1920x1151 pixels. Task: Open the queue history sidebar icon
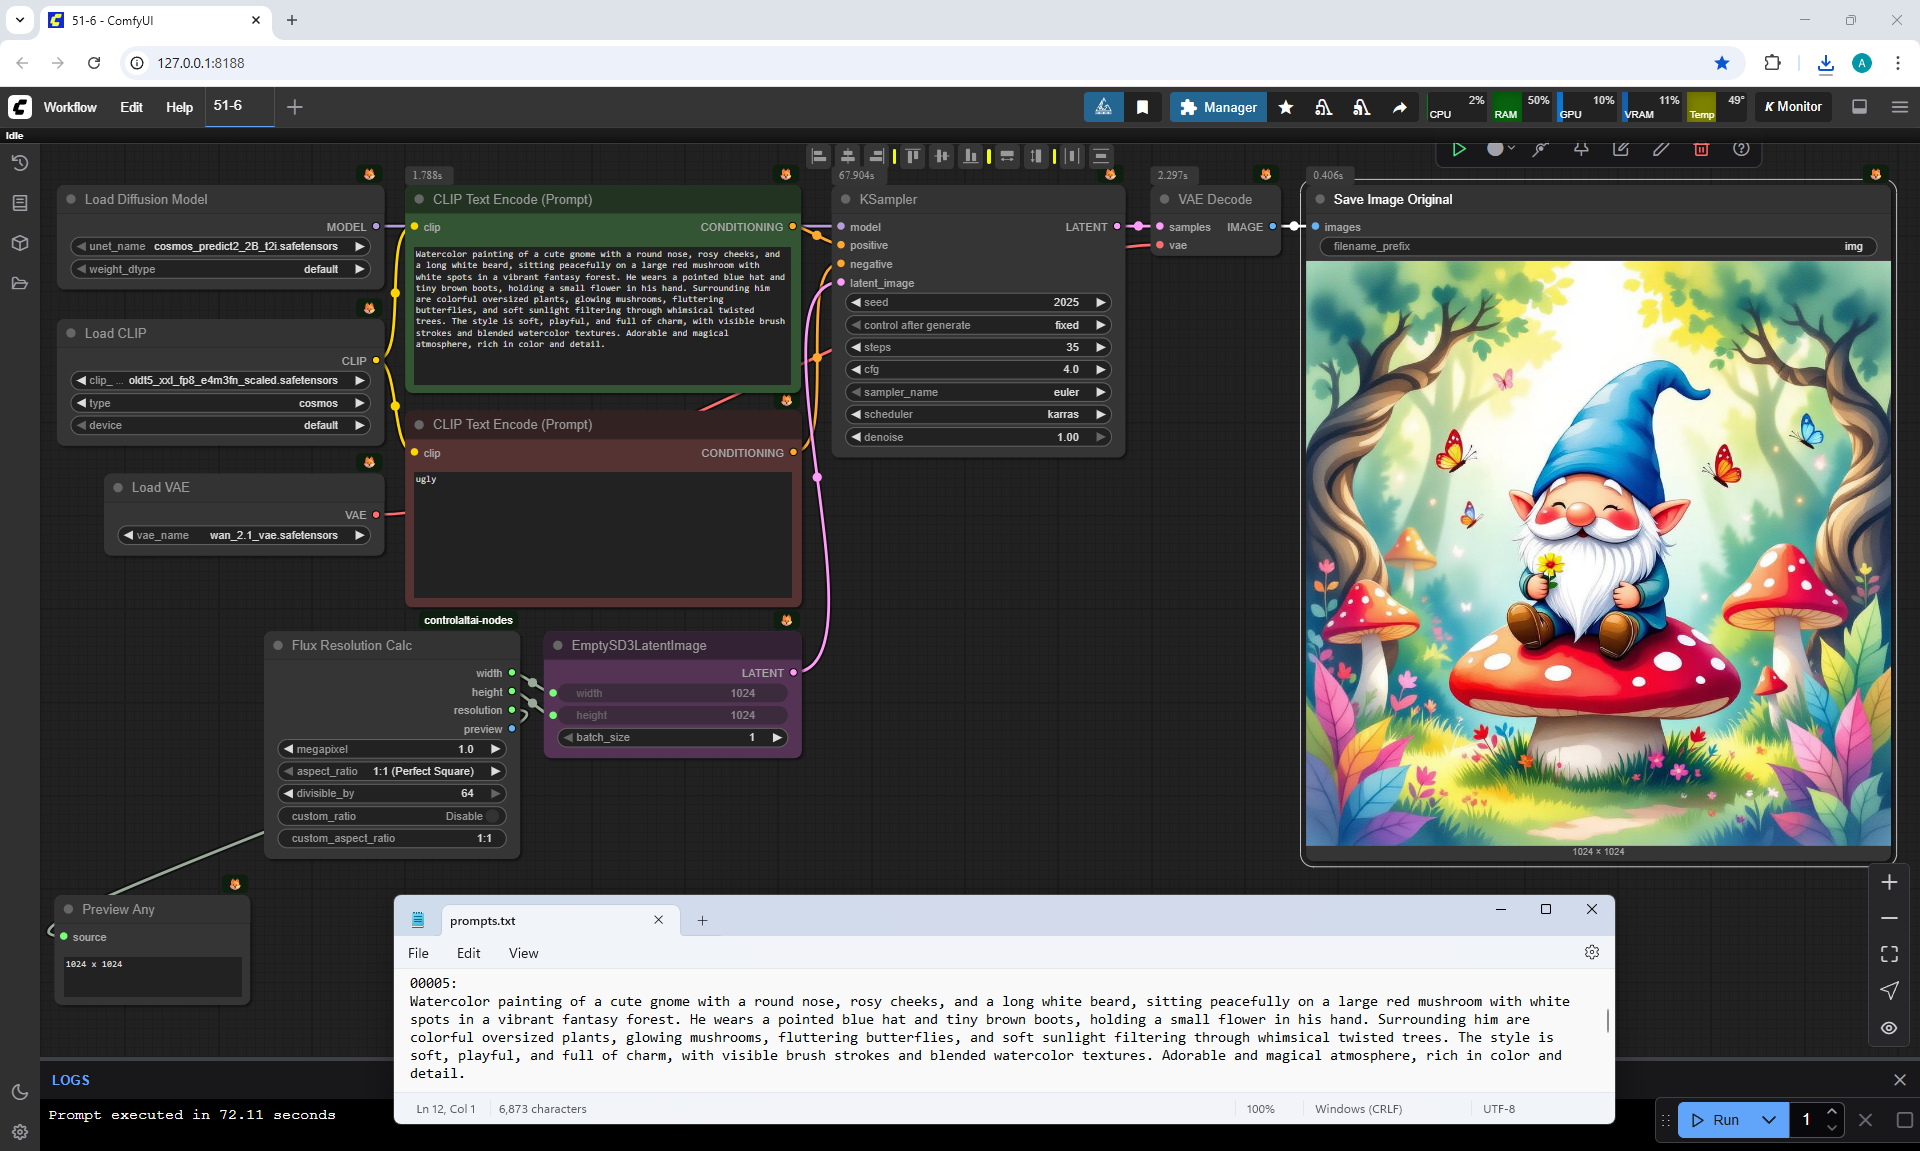coord(19,163)
